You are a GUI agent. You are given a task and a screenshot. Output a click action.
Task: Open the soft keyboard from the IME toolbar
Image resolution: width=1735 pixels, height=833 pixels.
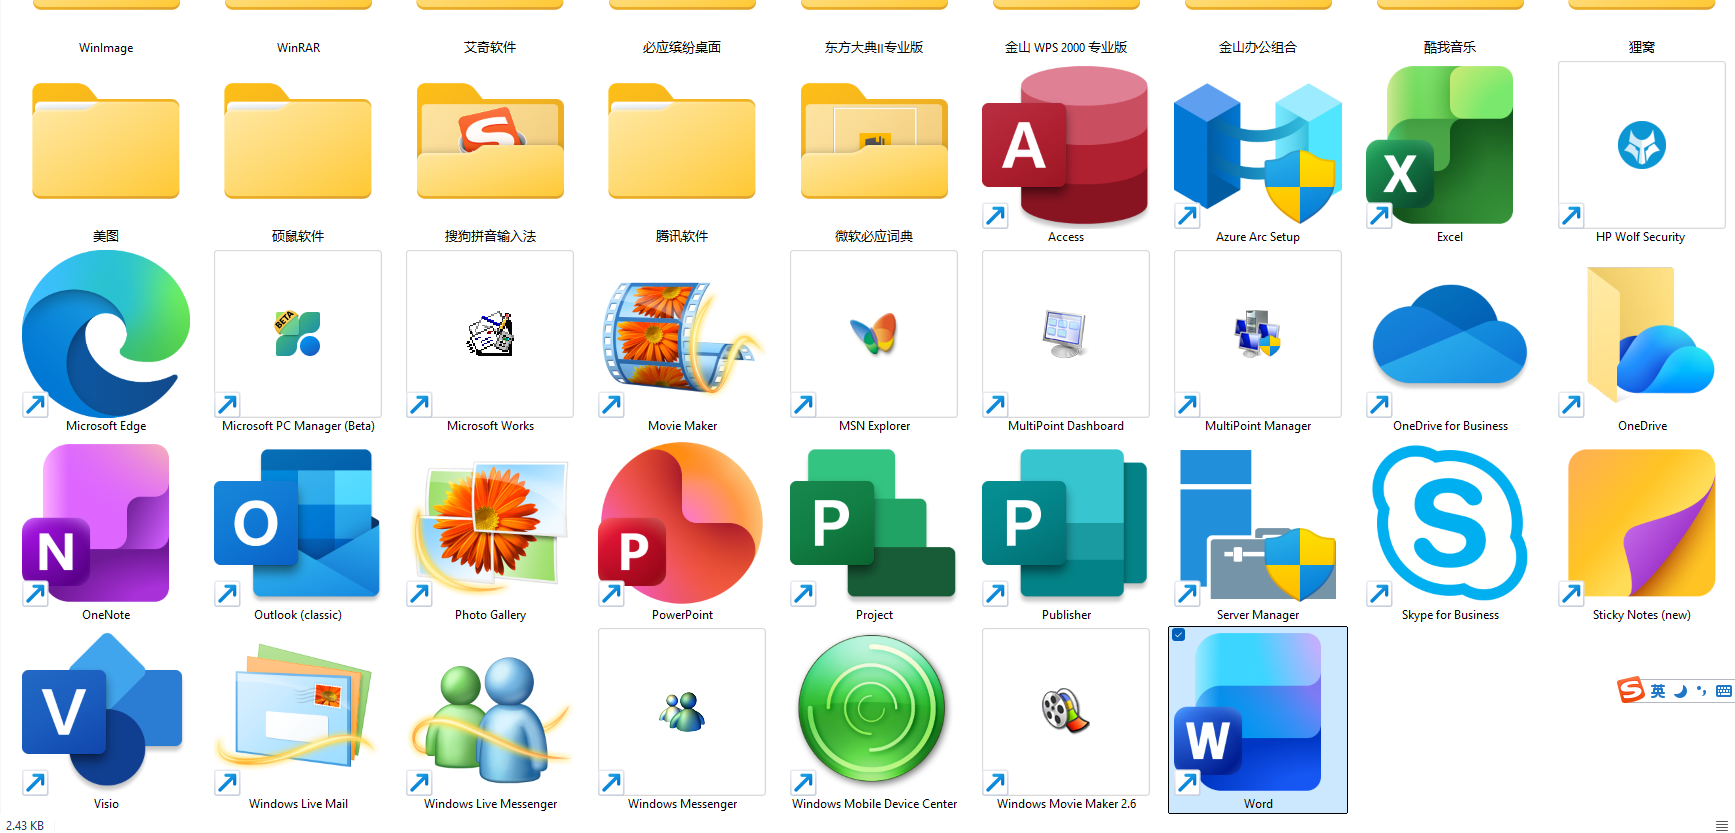point(1723,691)
